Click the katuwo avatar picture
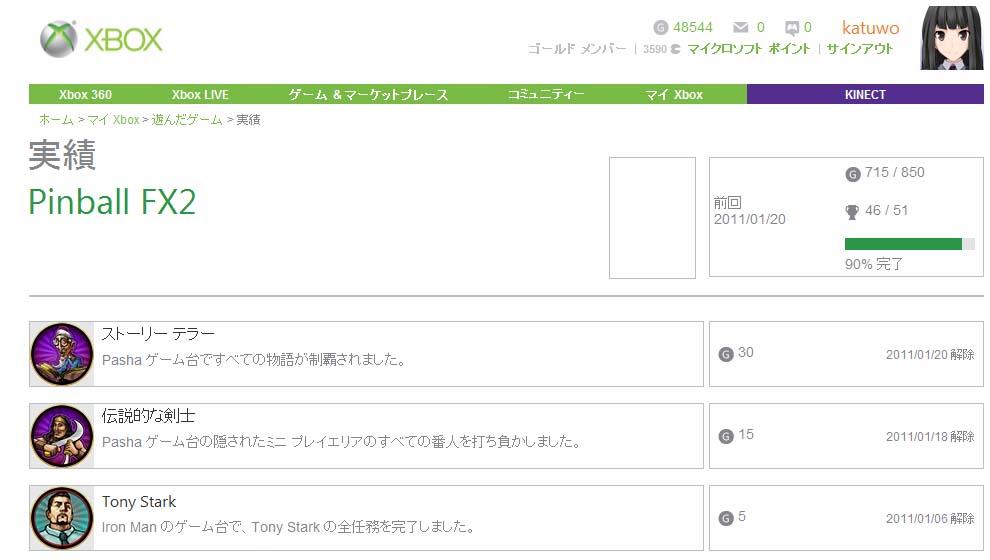Viewport: 990px width, 560px height. pos(952,38)
